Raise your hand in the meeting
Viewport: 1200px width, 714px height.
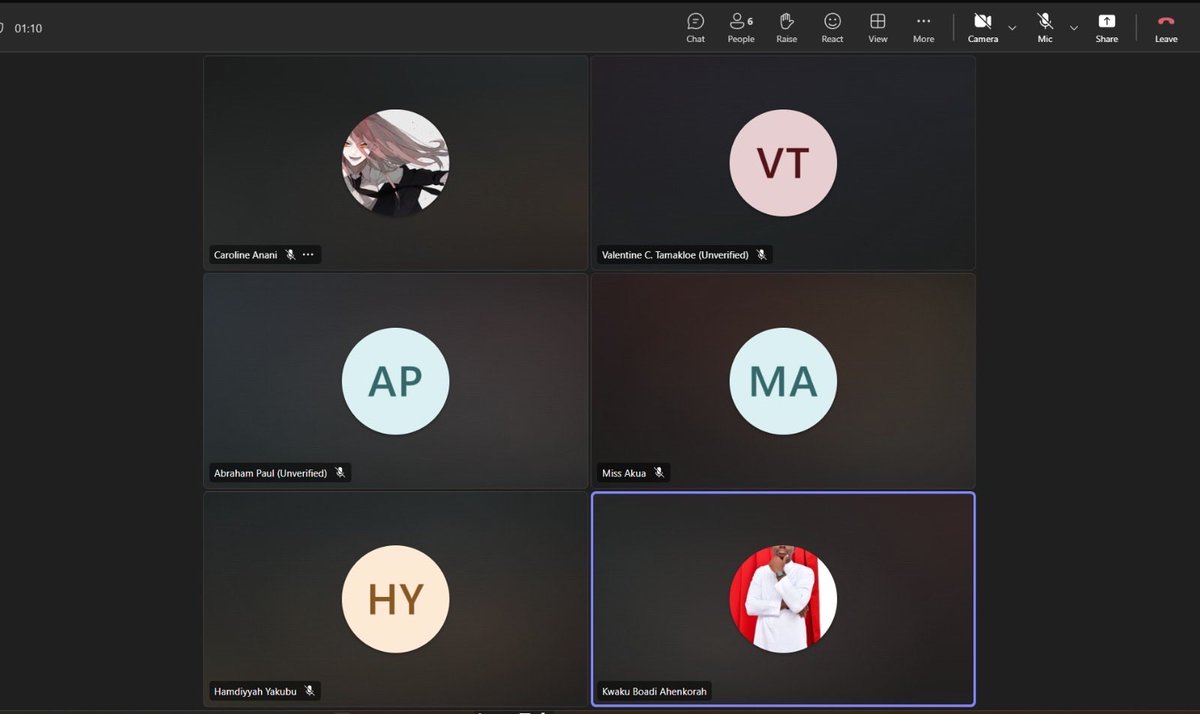(x=787, y=28)
